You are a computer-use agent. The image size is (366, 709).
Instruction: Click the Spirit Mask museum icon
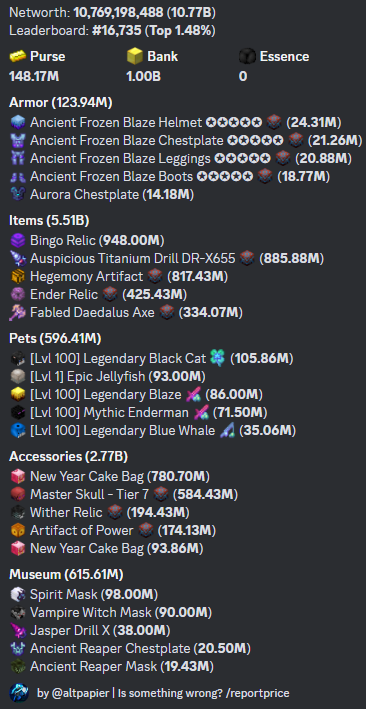click(17, 594)
